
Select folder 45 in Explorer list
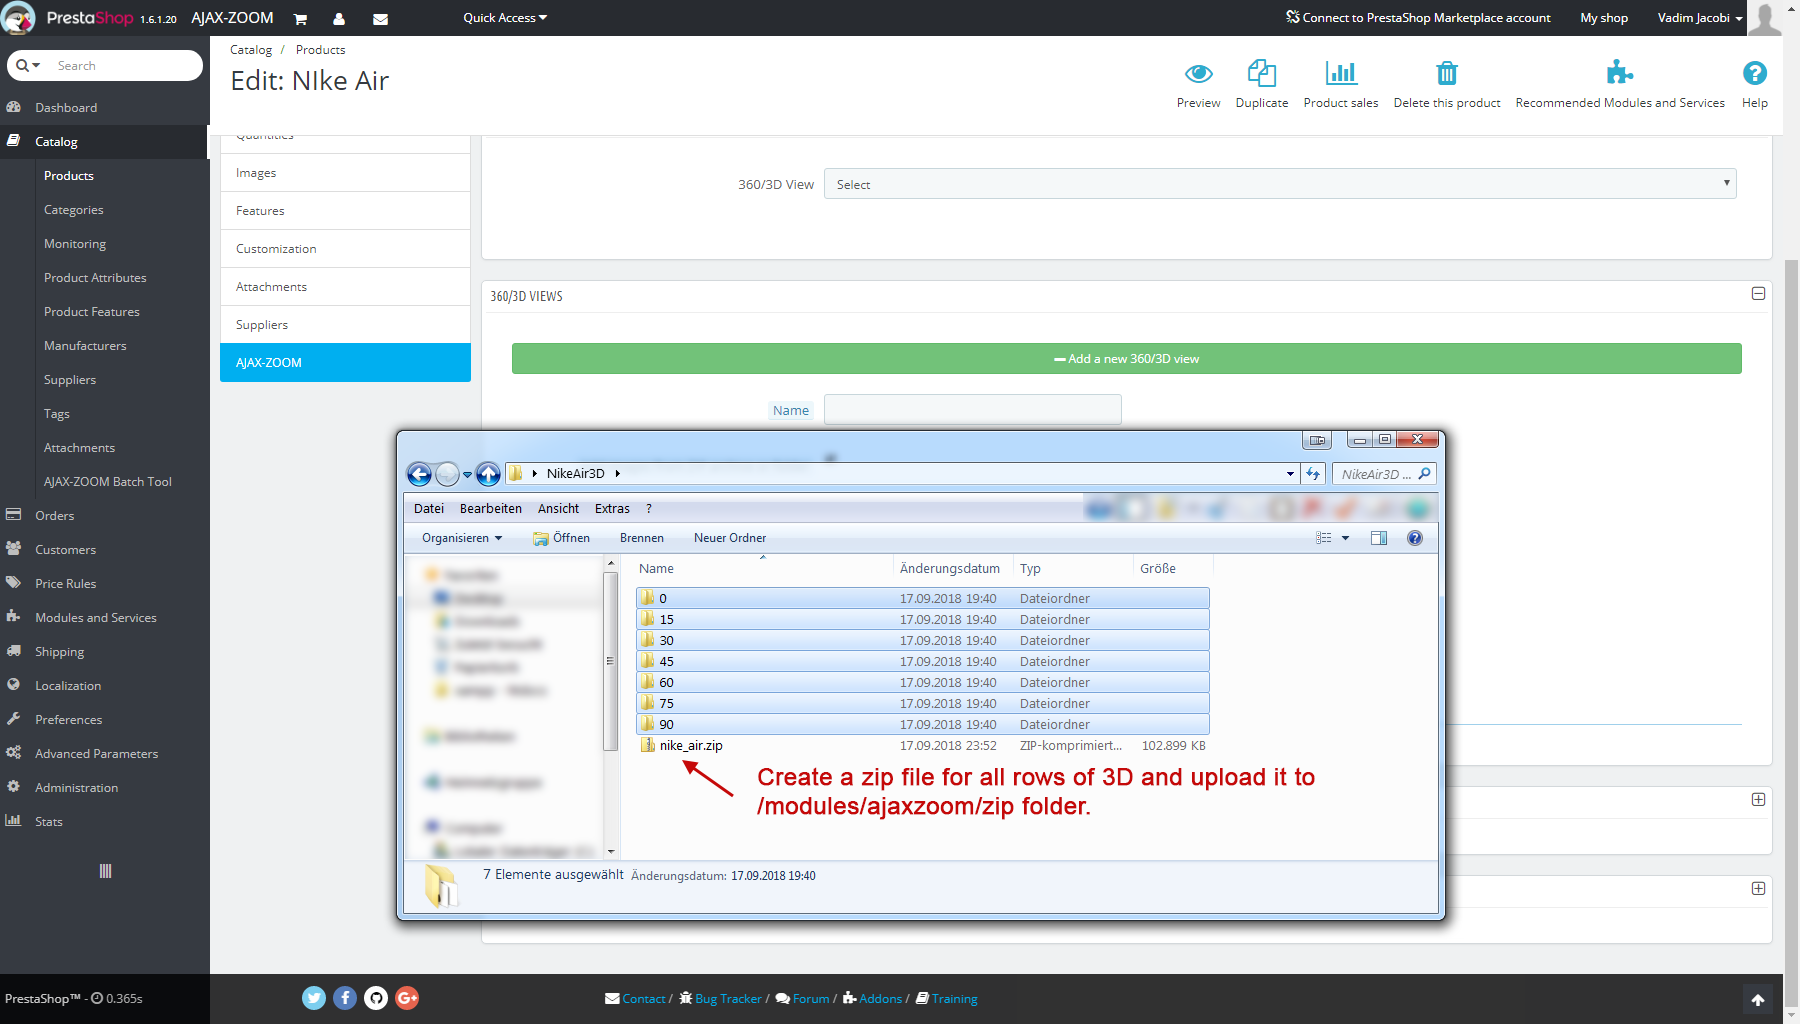(x=923, y=662)
